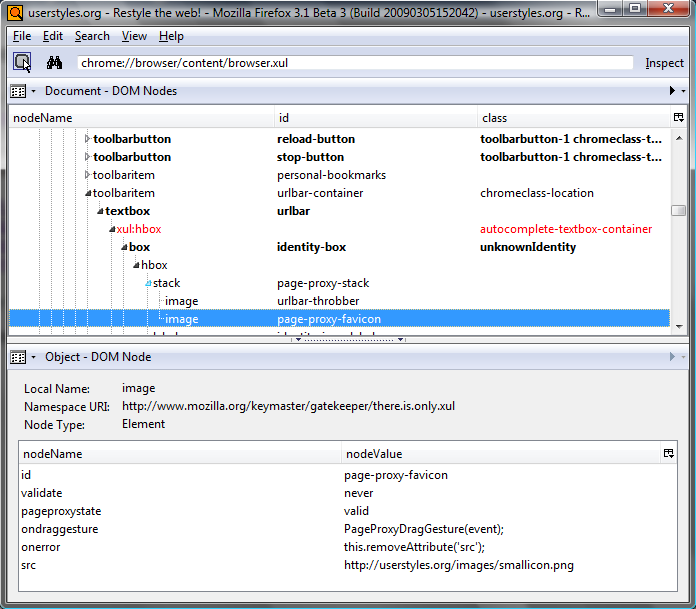This screenshot has width=696, height=609.
Task: Open the File menu
Action: click(x=22, y=36)
